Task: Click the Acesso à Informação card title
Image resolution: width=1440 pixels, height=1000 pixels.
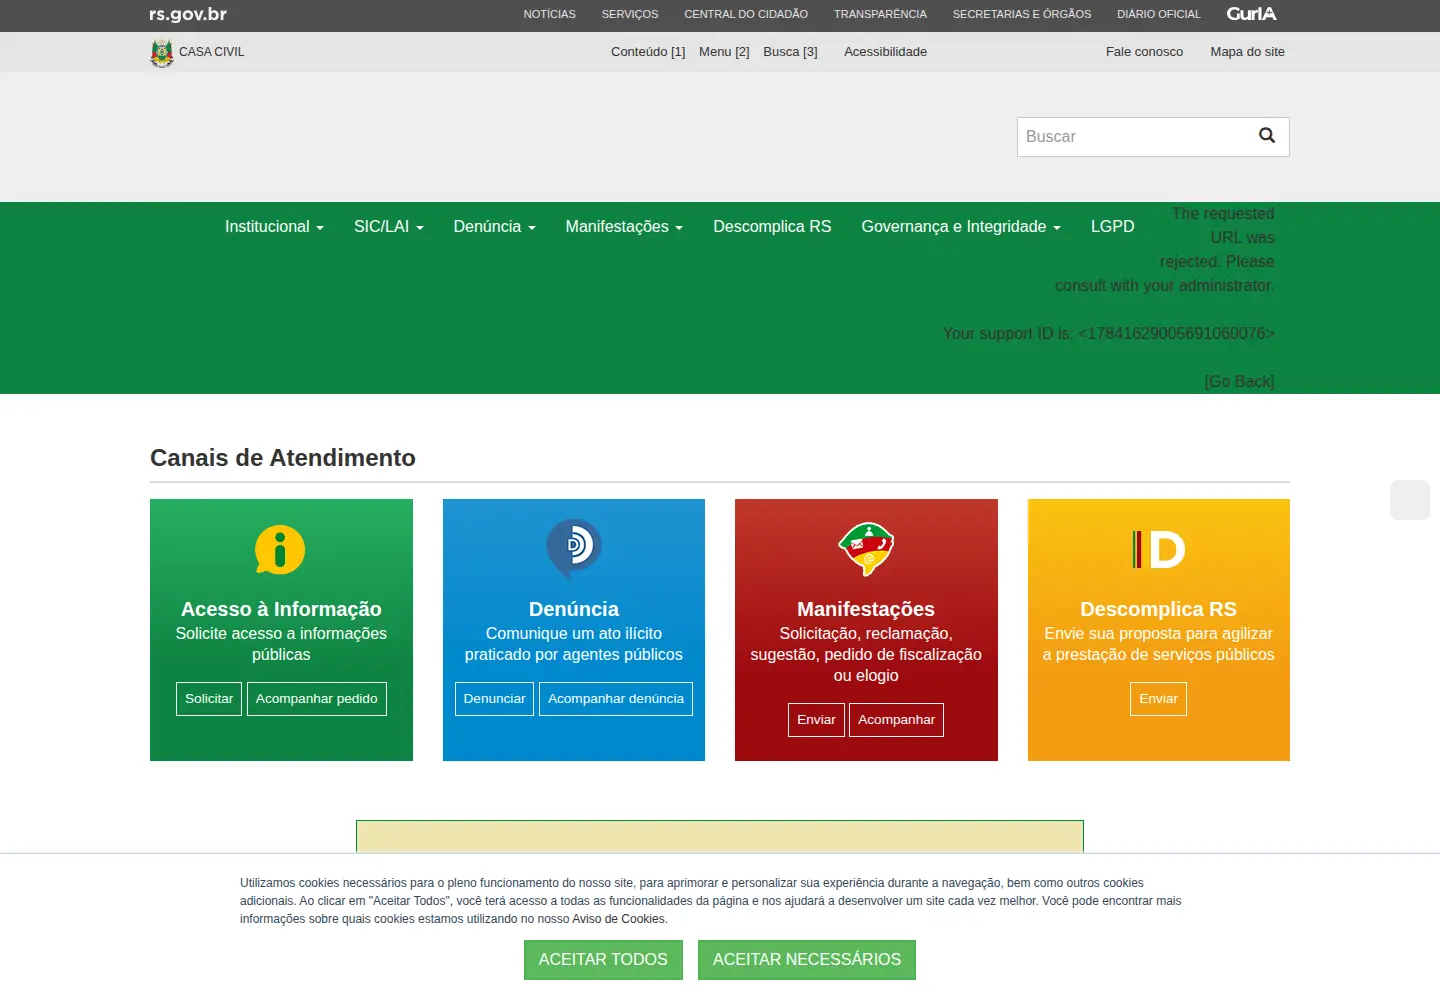Action: (x=281, y=609)
